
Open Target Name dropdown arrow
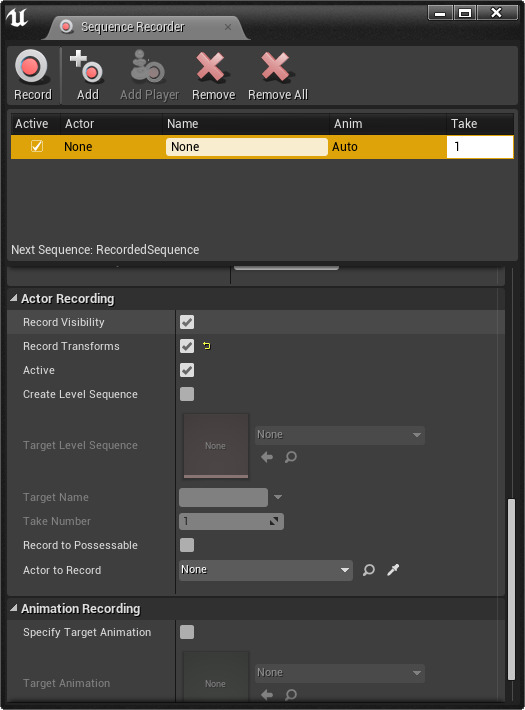click(x=278, y=497)
